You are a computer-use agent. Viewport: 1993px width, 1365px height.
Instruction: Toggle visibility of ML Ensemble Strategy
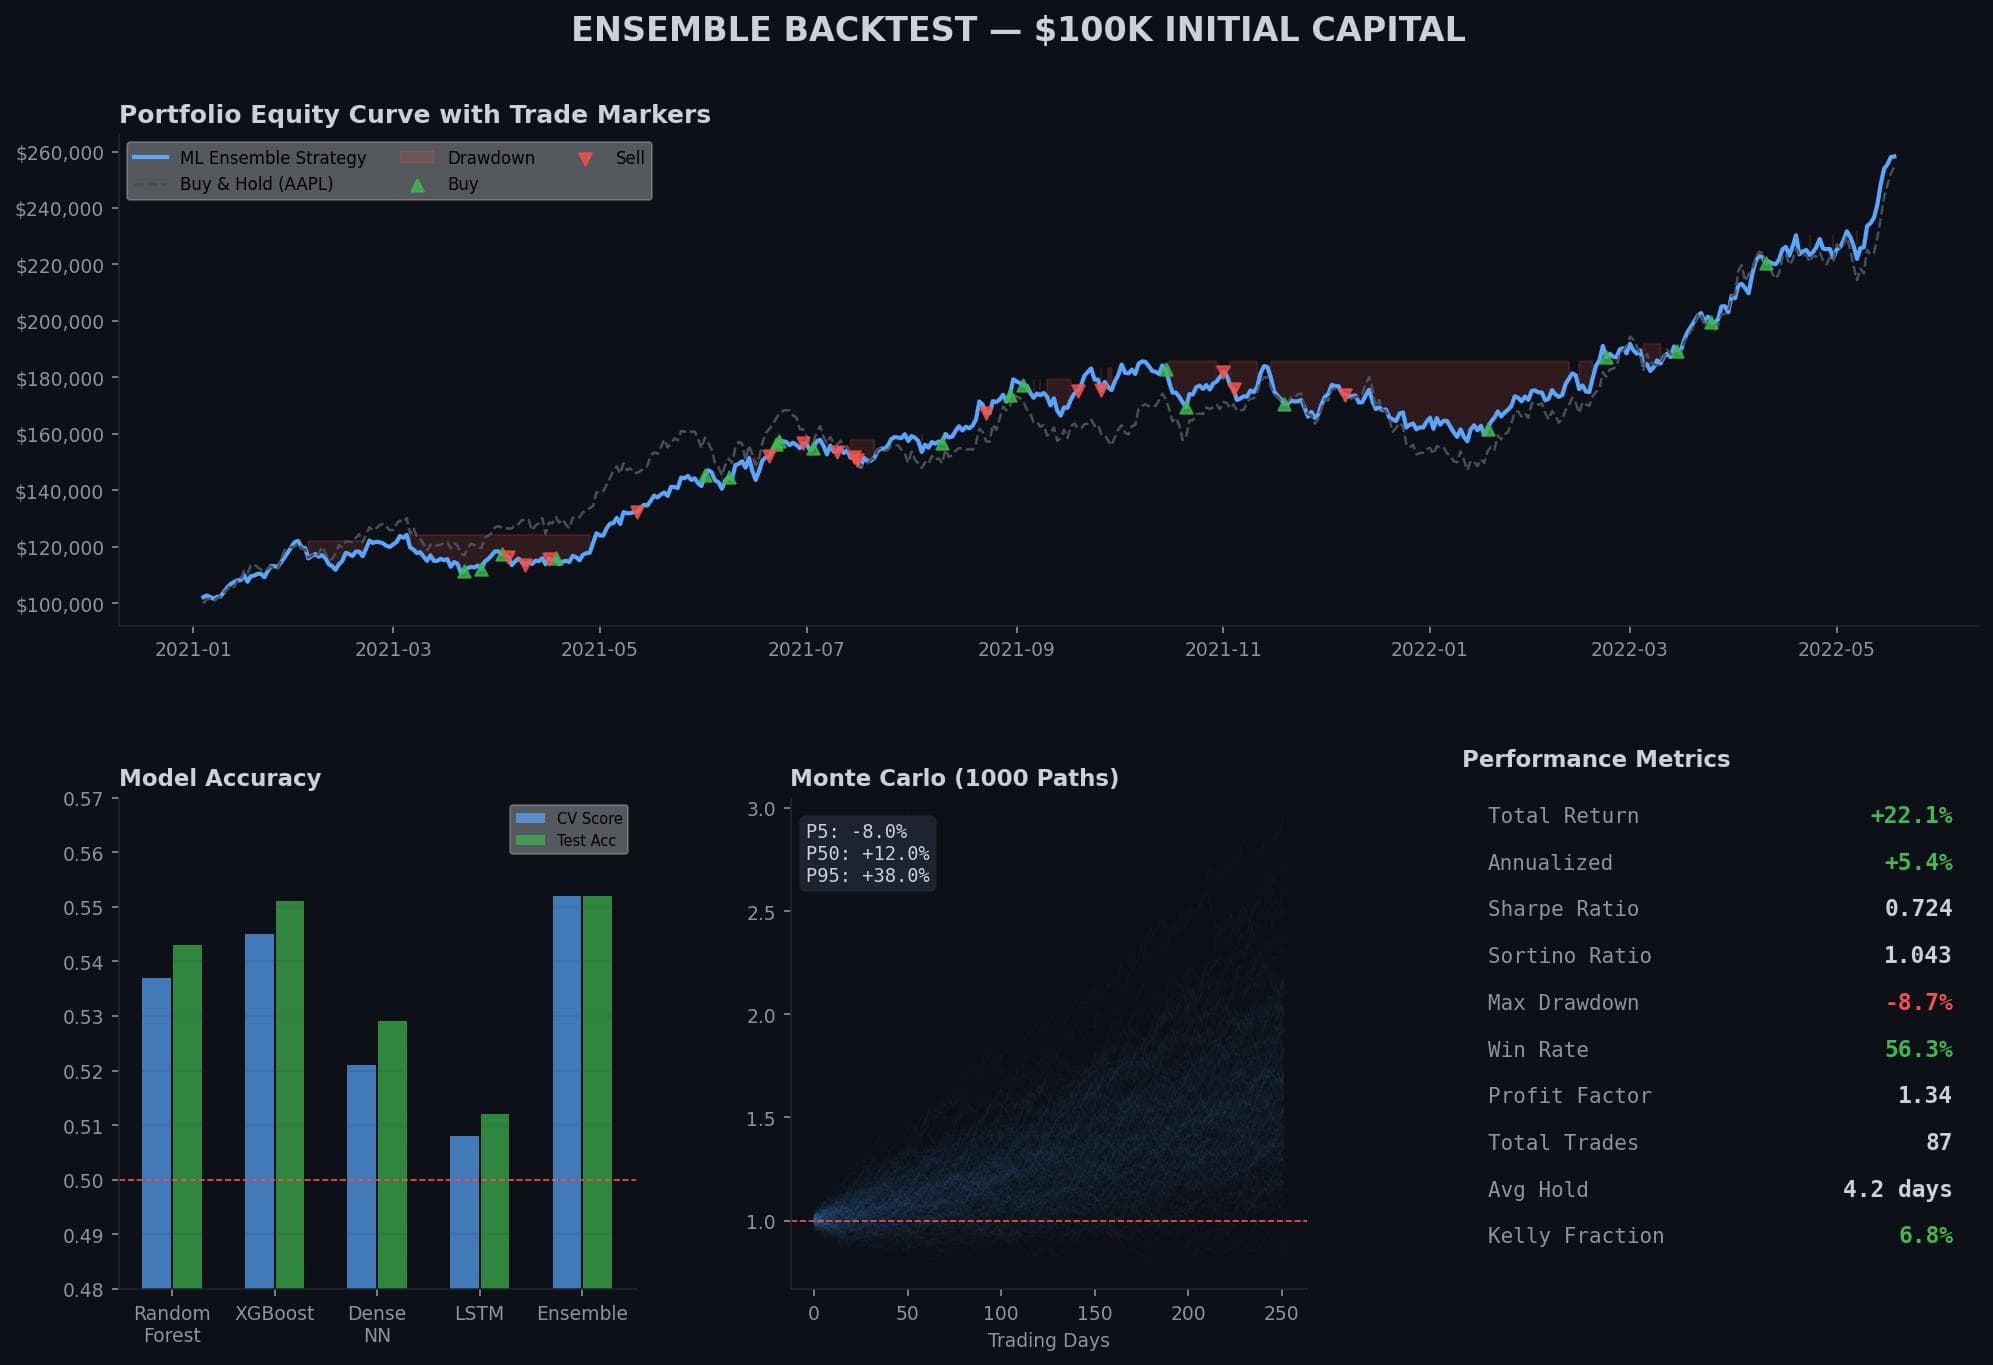(x=272, y=157)
